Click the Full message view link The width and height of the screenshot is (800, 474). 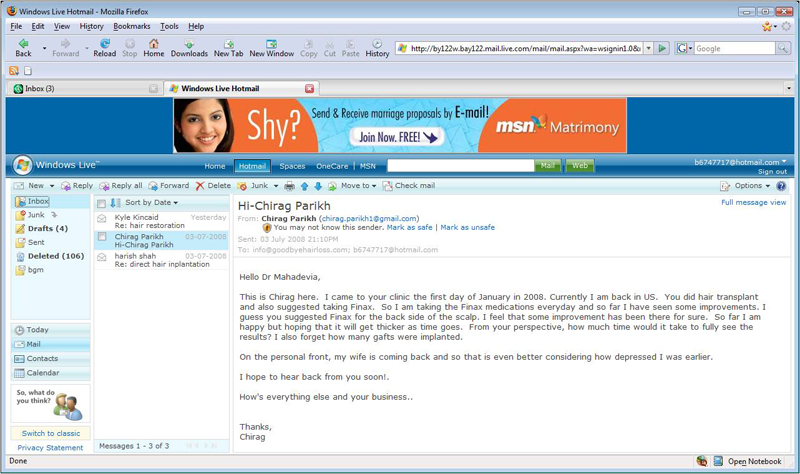(x=753, y=203)
